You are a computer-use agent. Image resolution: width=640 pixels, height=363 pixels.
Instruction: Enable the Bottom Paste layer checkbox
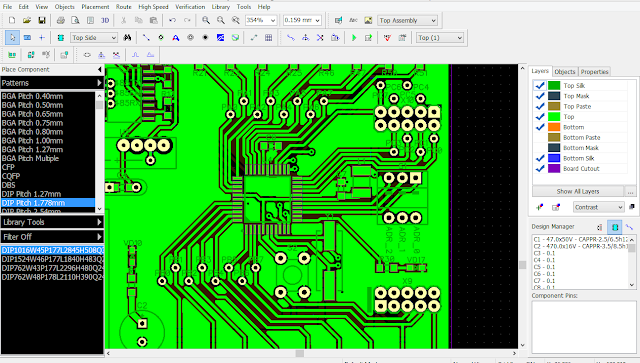tap(540, 137)
